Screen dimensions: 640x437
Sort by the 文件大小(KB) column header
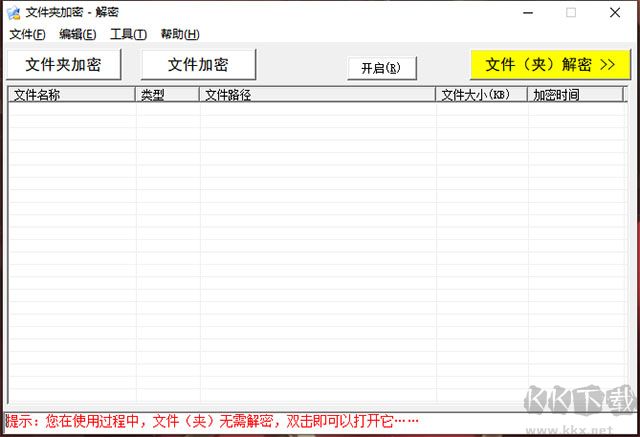click(482, 95)
